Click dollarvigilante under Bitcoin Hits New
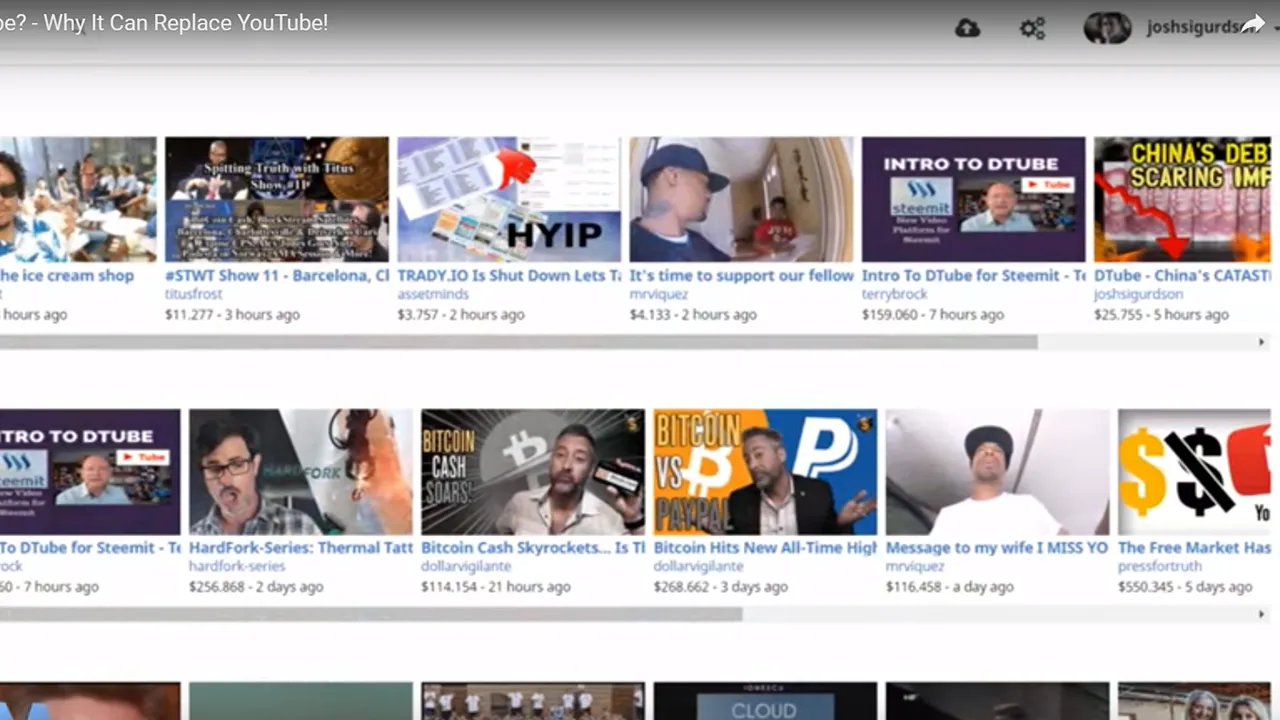This screenshot has width=1280, height=720. 698,566
